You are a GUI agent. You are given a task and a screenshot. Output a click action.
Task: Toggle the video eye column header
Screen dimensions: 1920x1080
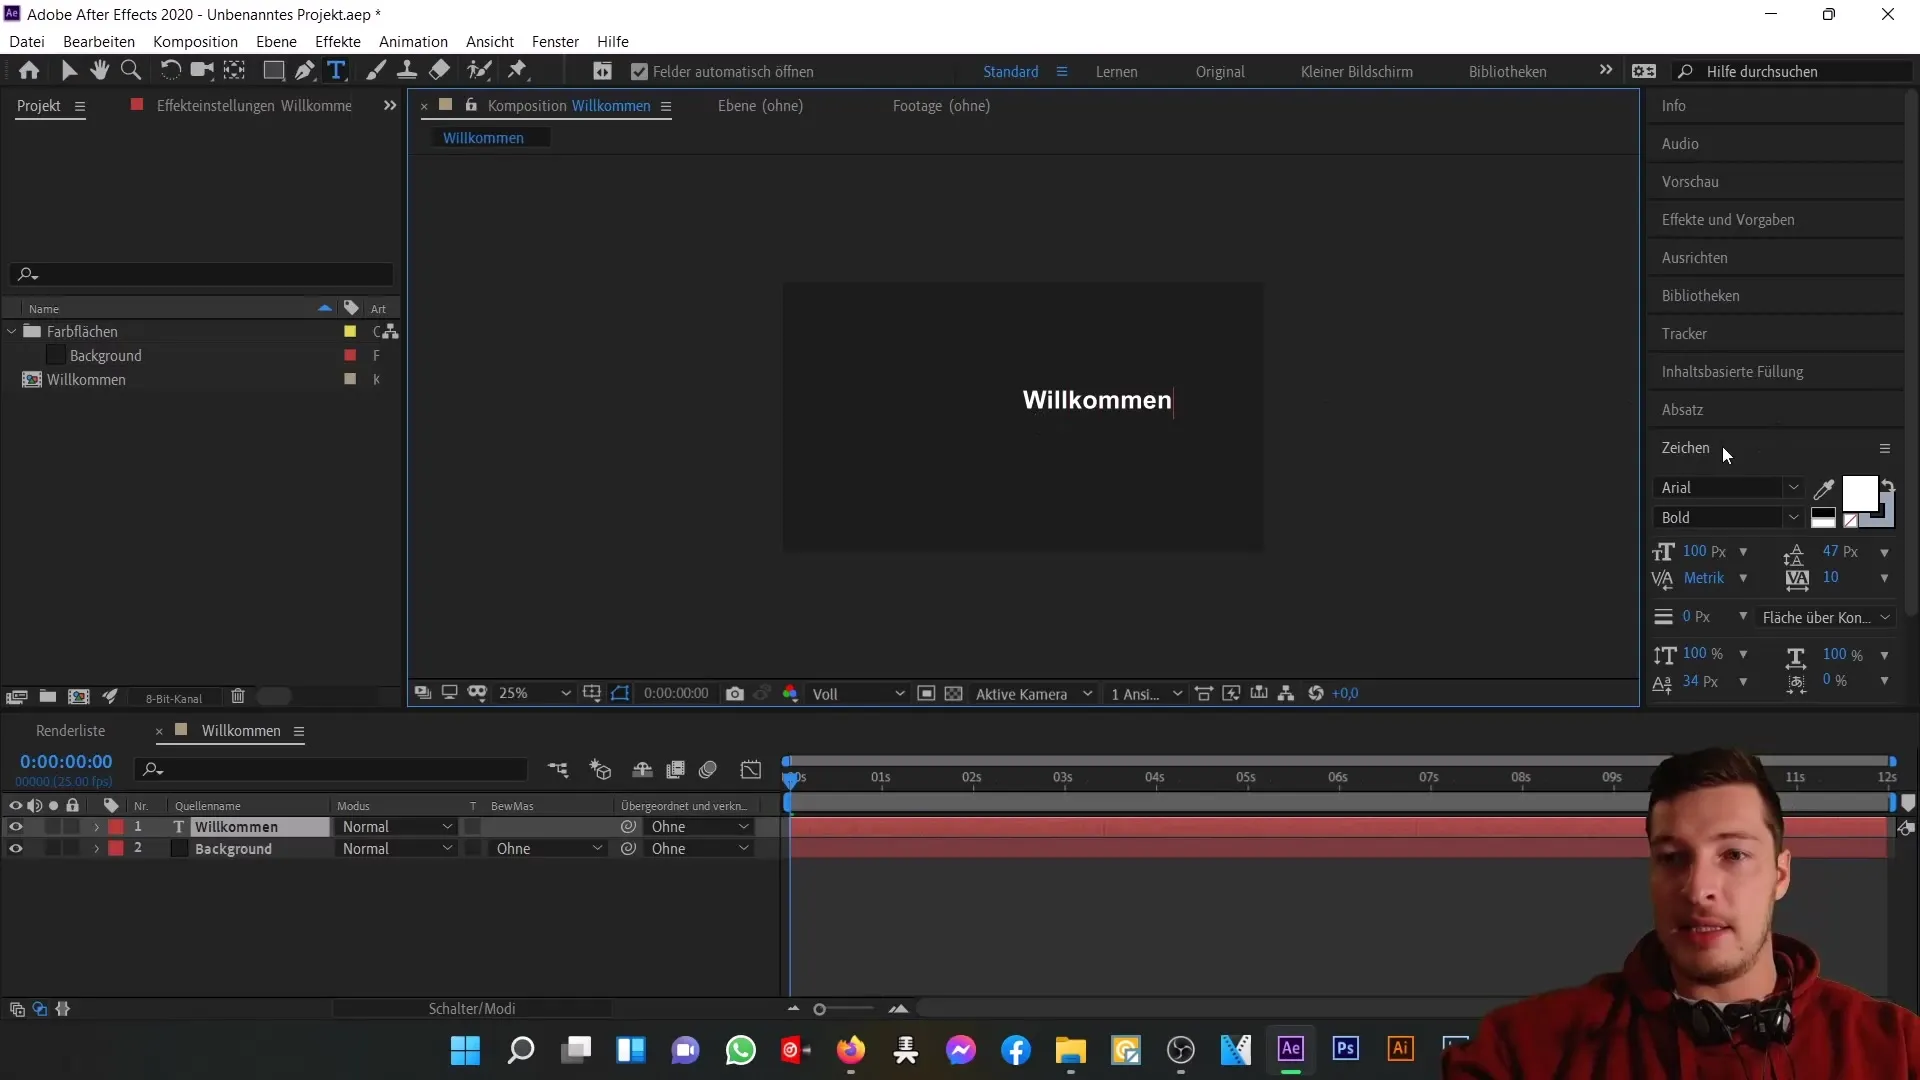pyautogui.click(x=15, y=806)
